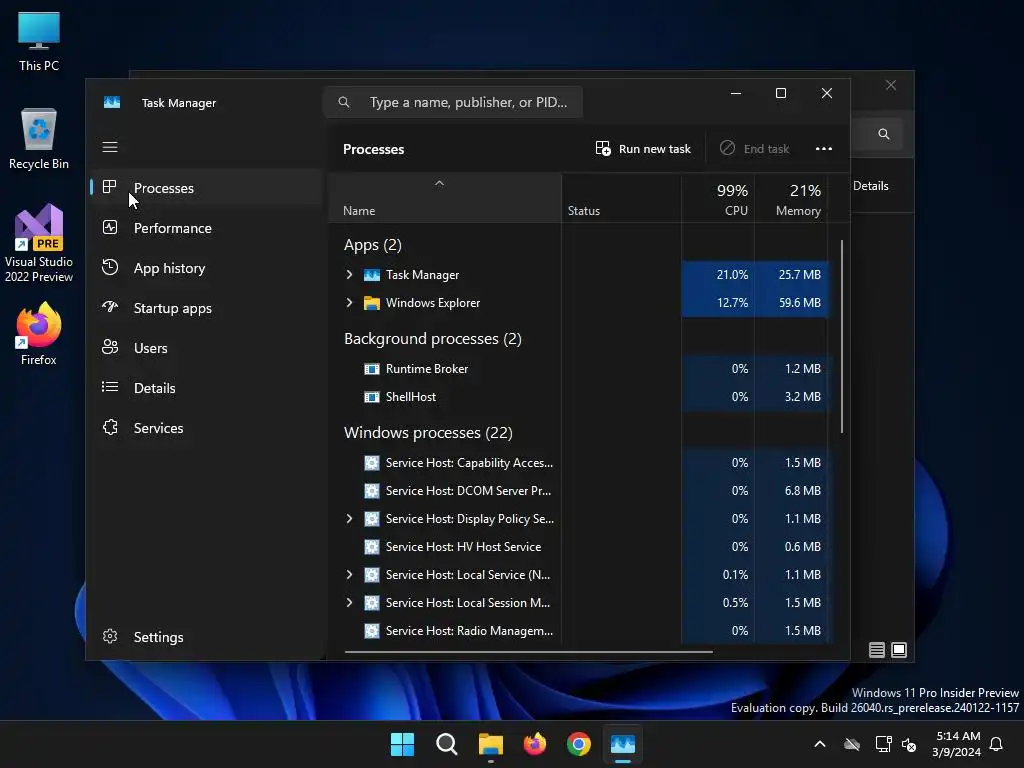The image size is (1024, 768).
Task: Launch Chrome from the taskbar
Action: coord(579,744)
